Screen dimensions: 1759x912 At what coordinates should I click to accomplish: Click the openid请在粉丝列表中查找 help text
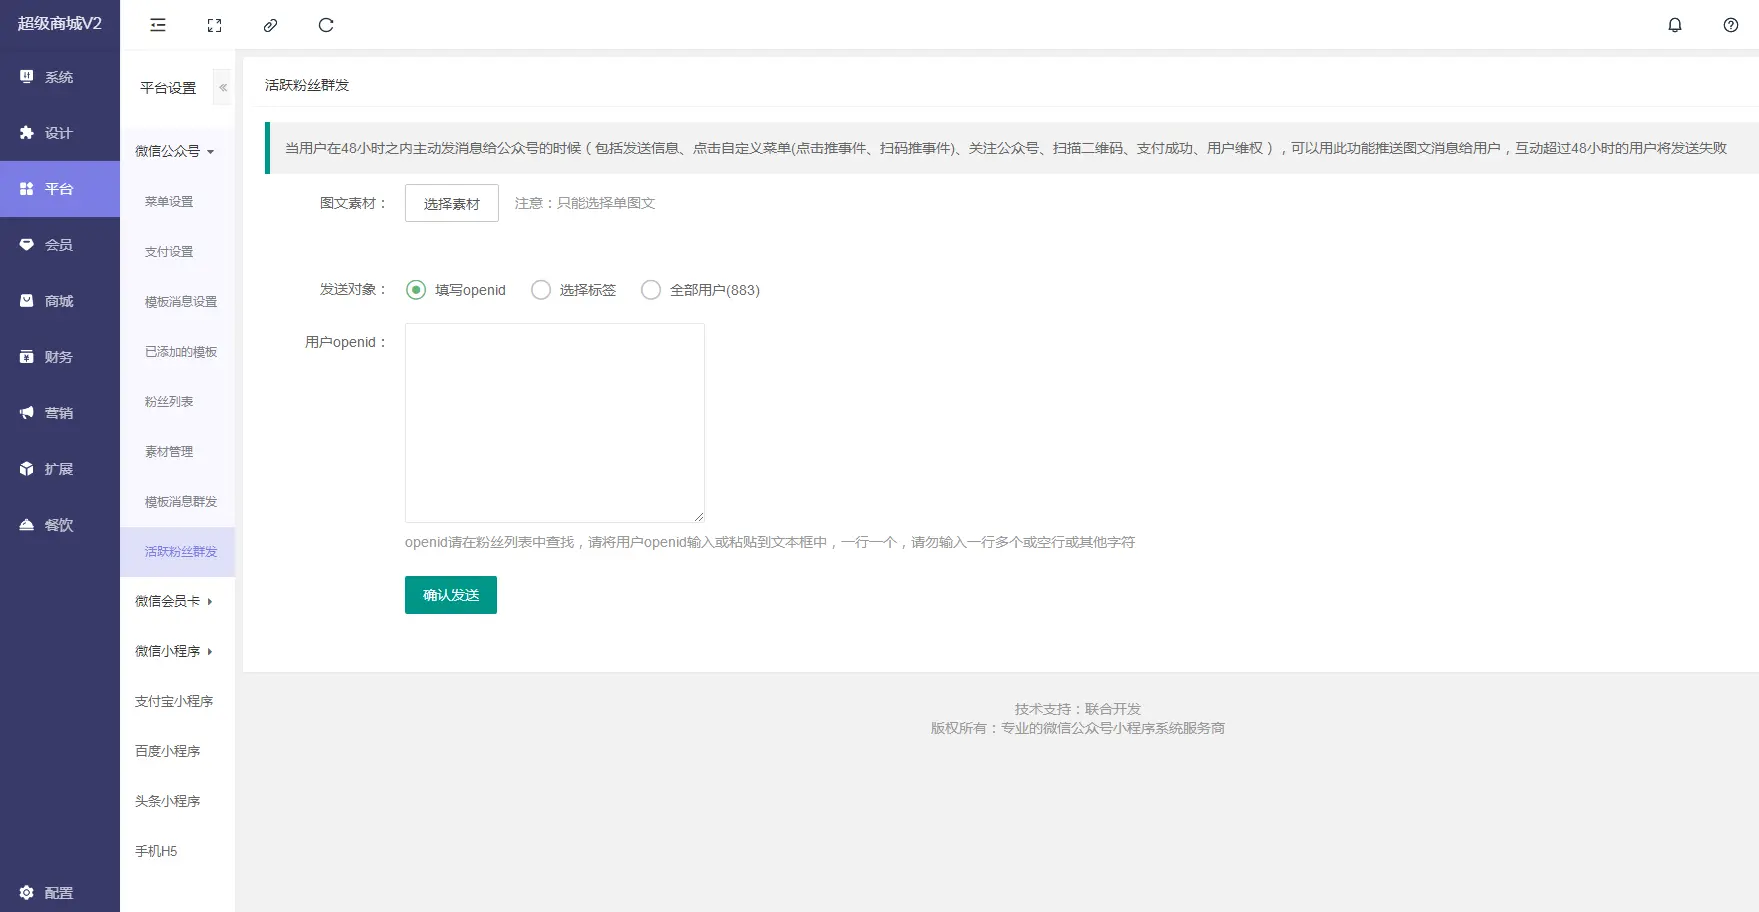pyautogui.click(x=770, y=542)
